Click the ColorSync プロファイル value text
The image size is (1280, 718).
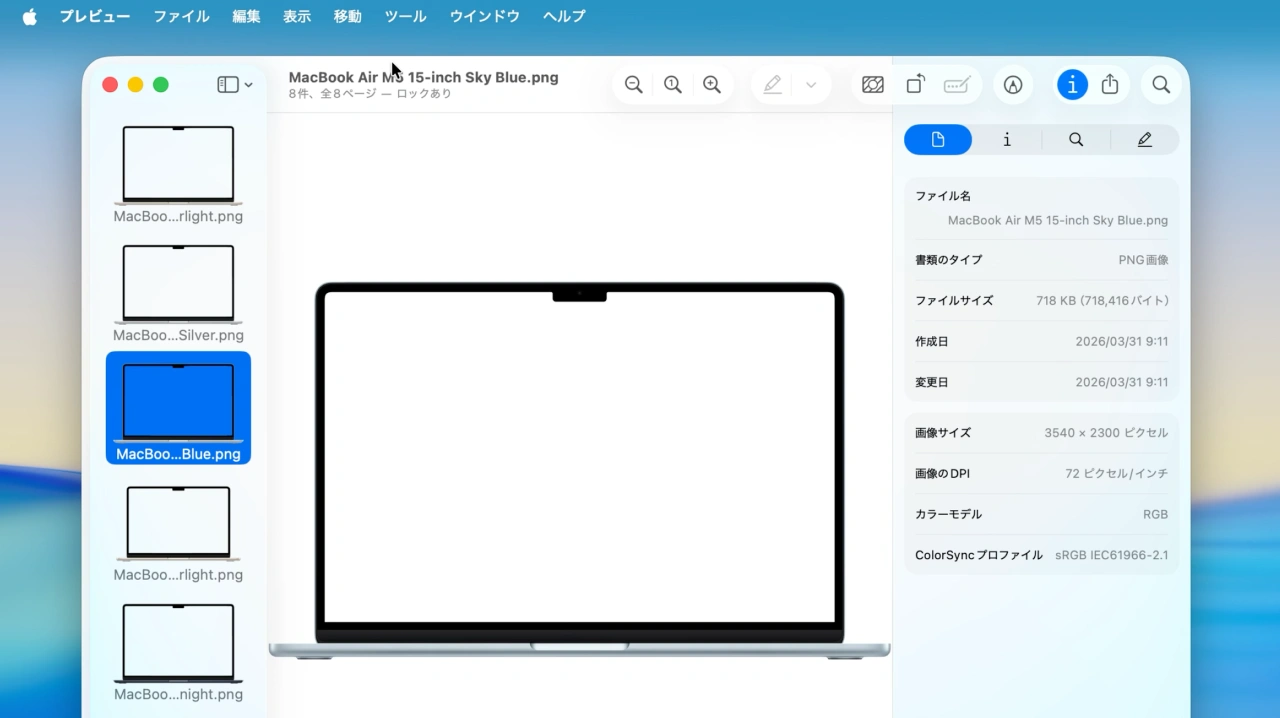1110,555
